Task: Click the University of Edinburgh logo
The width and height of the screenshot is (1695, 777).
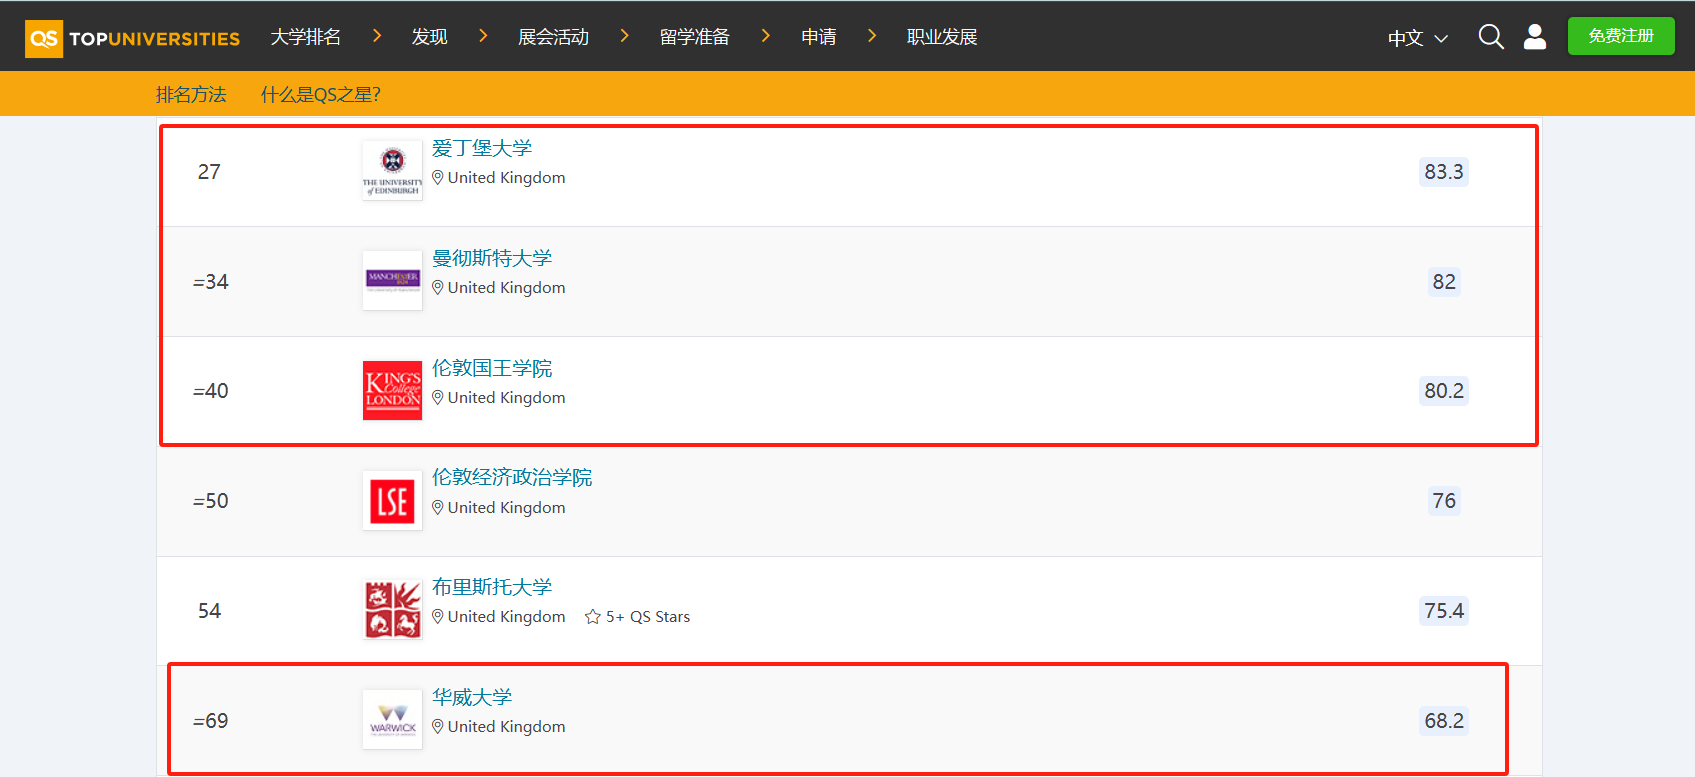Action: [x=392, y=171]
